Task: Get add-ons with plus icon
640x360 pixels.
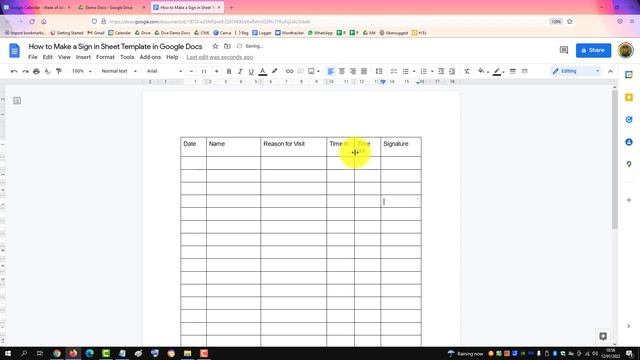Action: pos(629,200)
